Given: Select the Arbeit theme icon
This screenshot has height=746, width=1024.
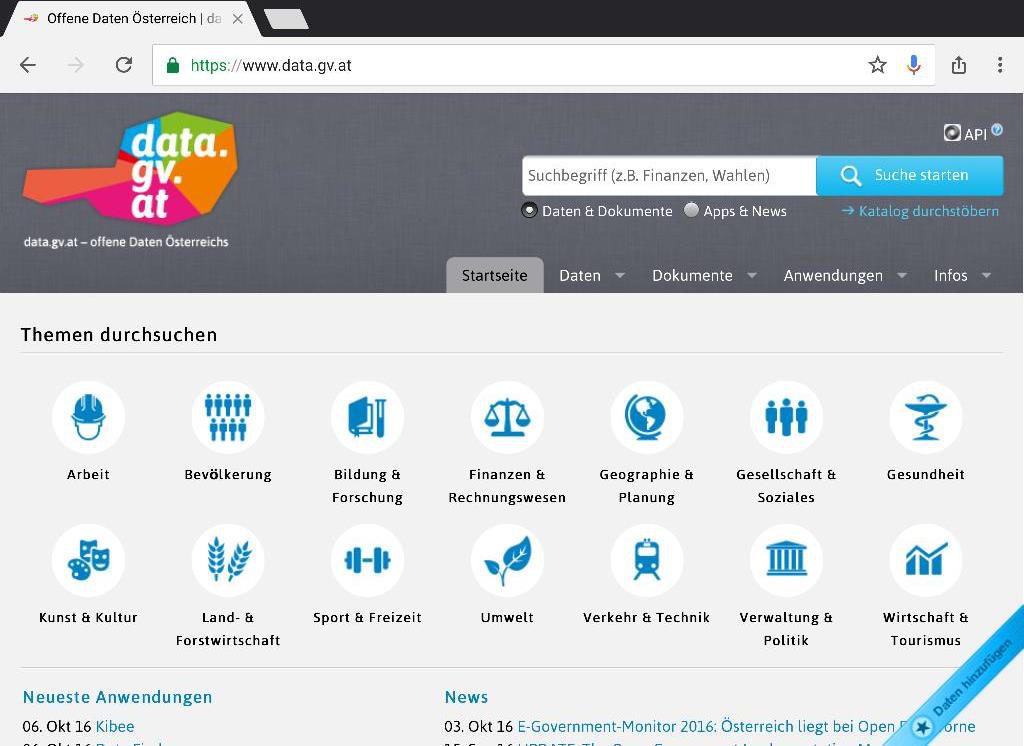Looking at the screenshot, I should point(88,416).
